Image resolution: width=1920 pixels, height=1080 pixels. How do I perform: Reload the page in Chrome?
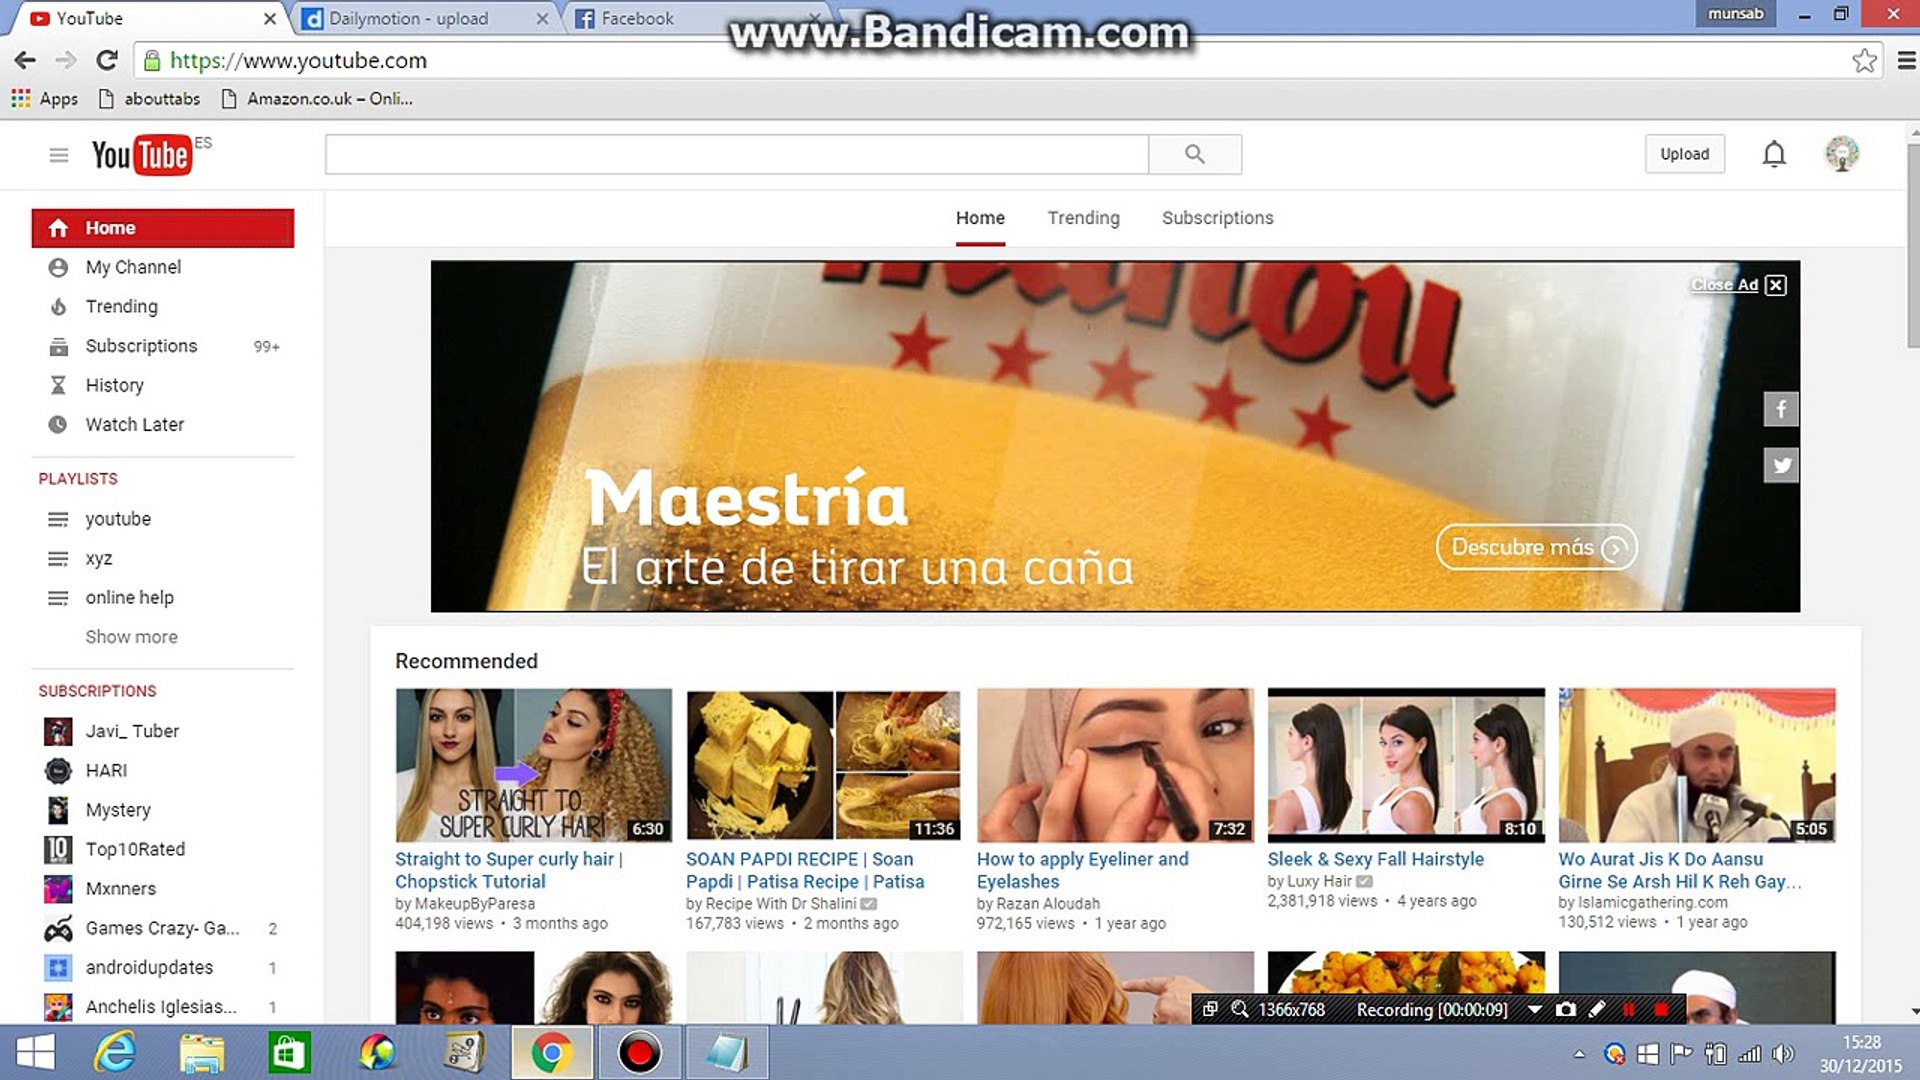click(x=107, y=61)
